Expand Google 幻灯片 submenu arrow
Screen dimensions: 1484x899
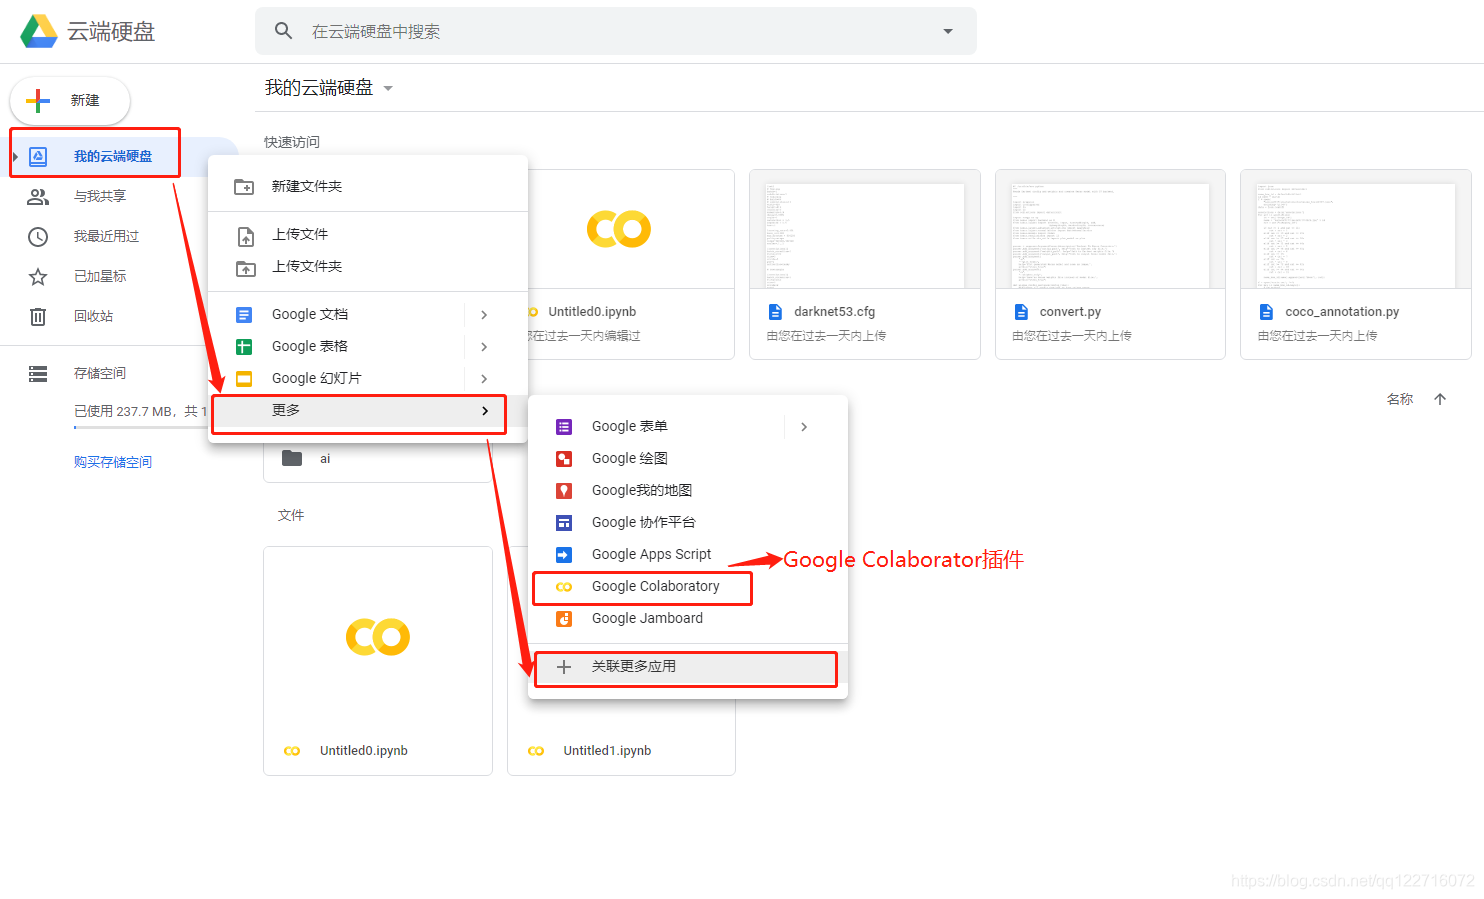click(x=484, y=379)
